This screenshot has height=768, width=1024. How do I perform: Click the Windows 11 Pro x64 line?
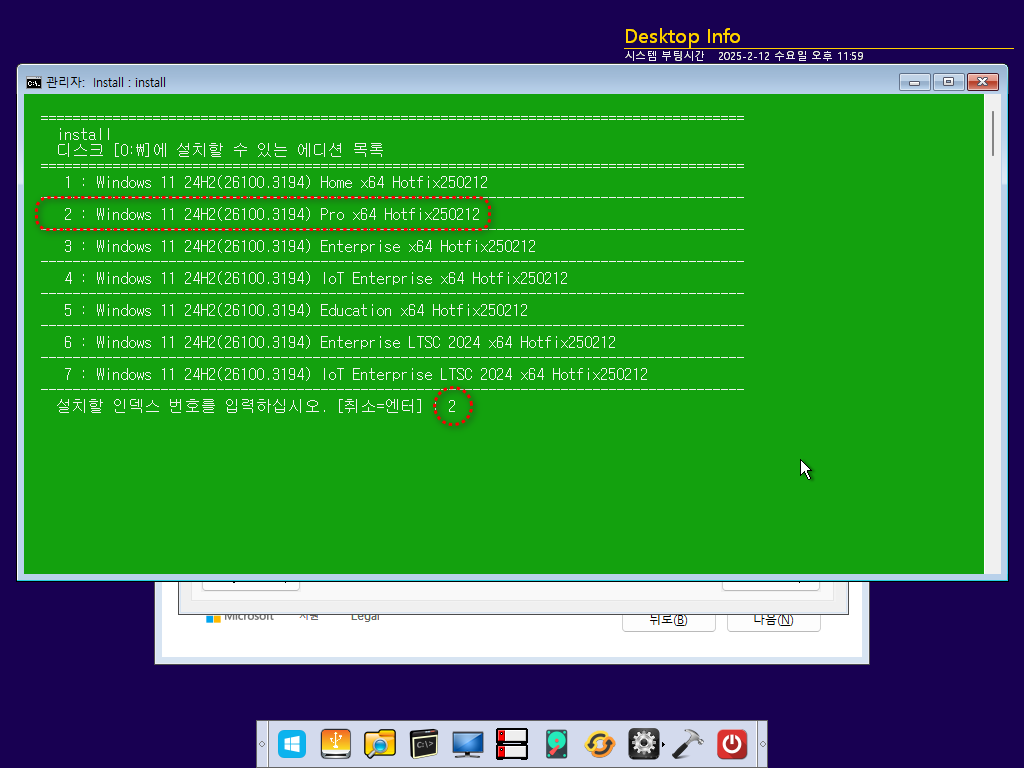click(272, 215)
